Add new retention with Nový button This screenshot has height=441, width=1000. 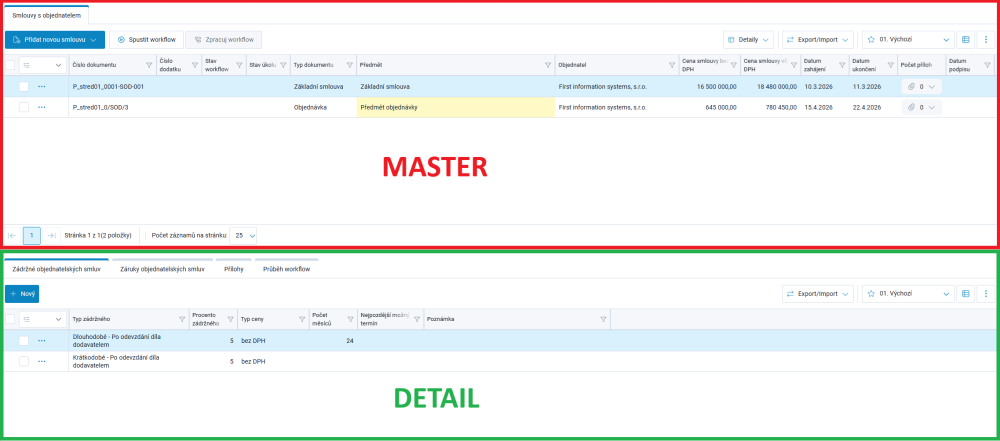tap(22, 294)
